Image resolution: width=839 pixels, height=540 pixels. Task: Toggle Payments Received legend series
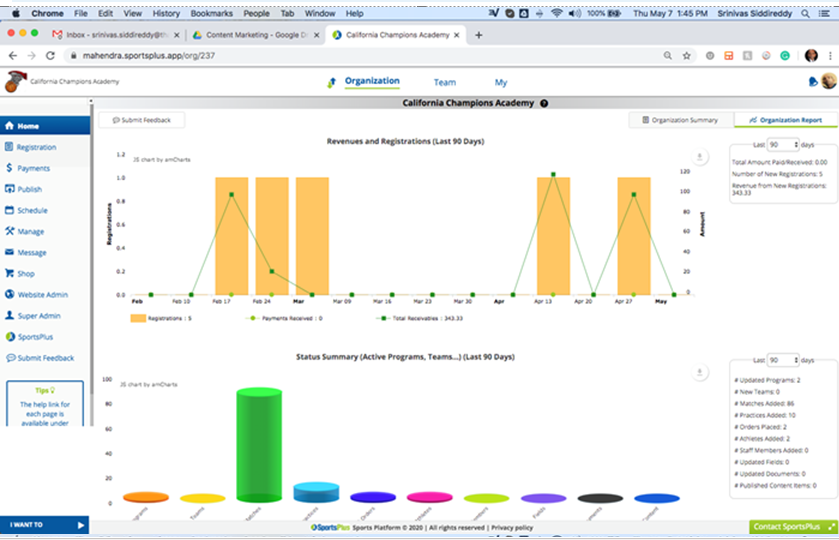284,318
